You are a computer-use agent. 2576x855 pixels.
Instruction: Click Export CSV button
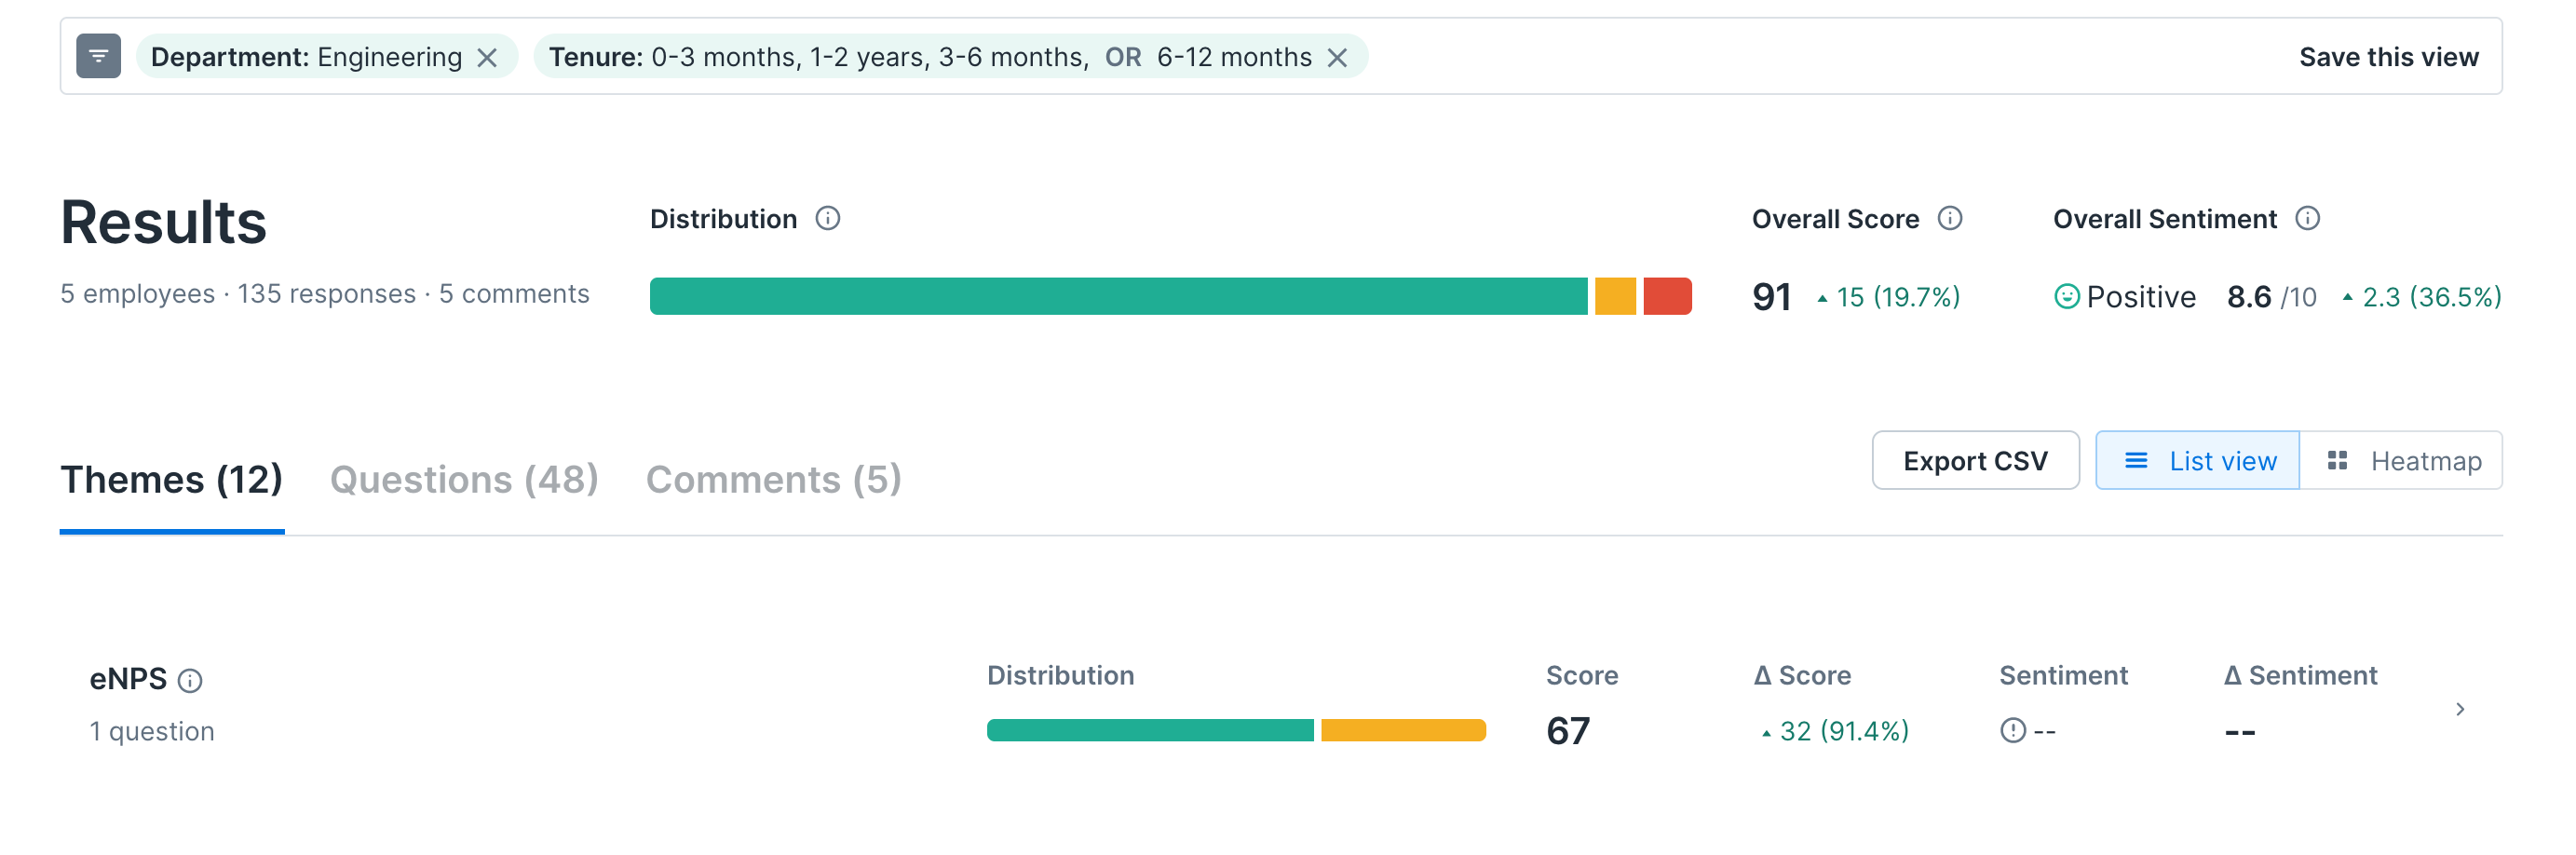(x=1975, y=461)
